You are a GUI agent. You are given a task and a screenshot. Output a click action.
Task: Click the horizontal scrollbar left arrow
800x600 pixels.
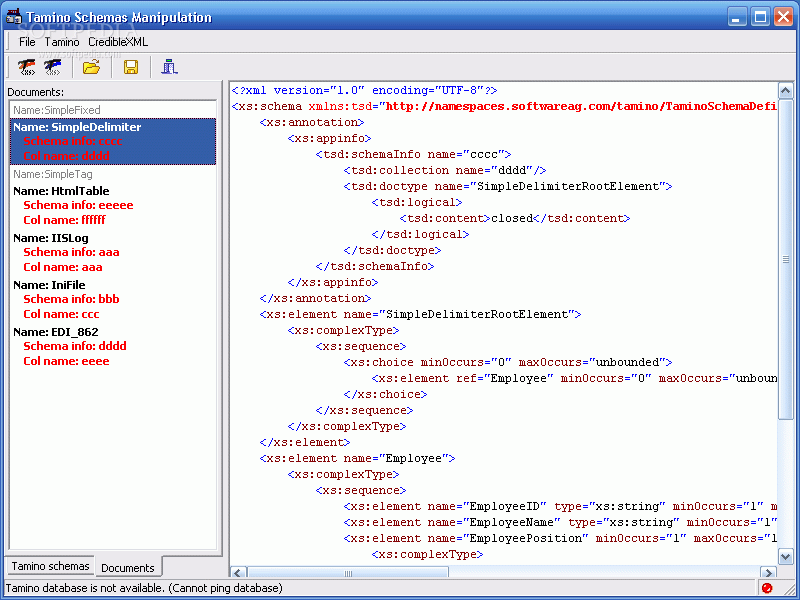pos(238,573)
